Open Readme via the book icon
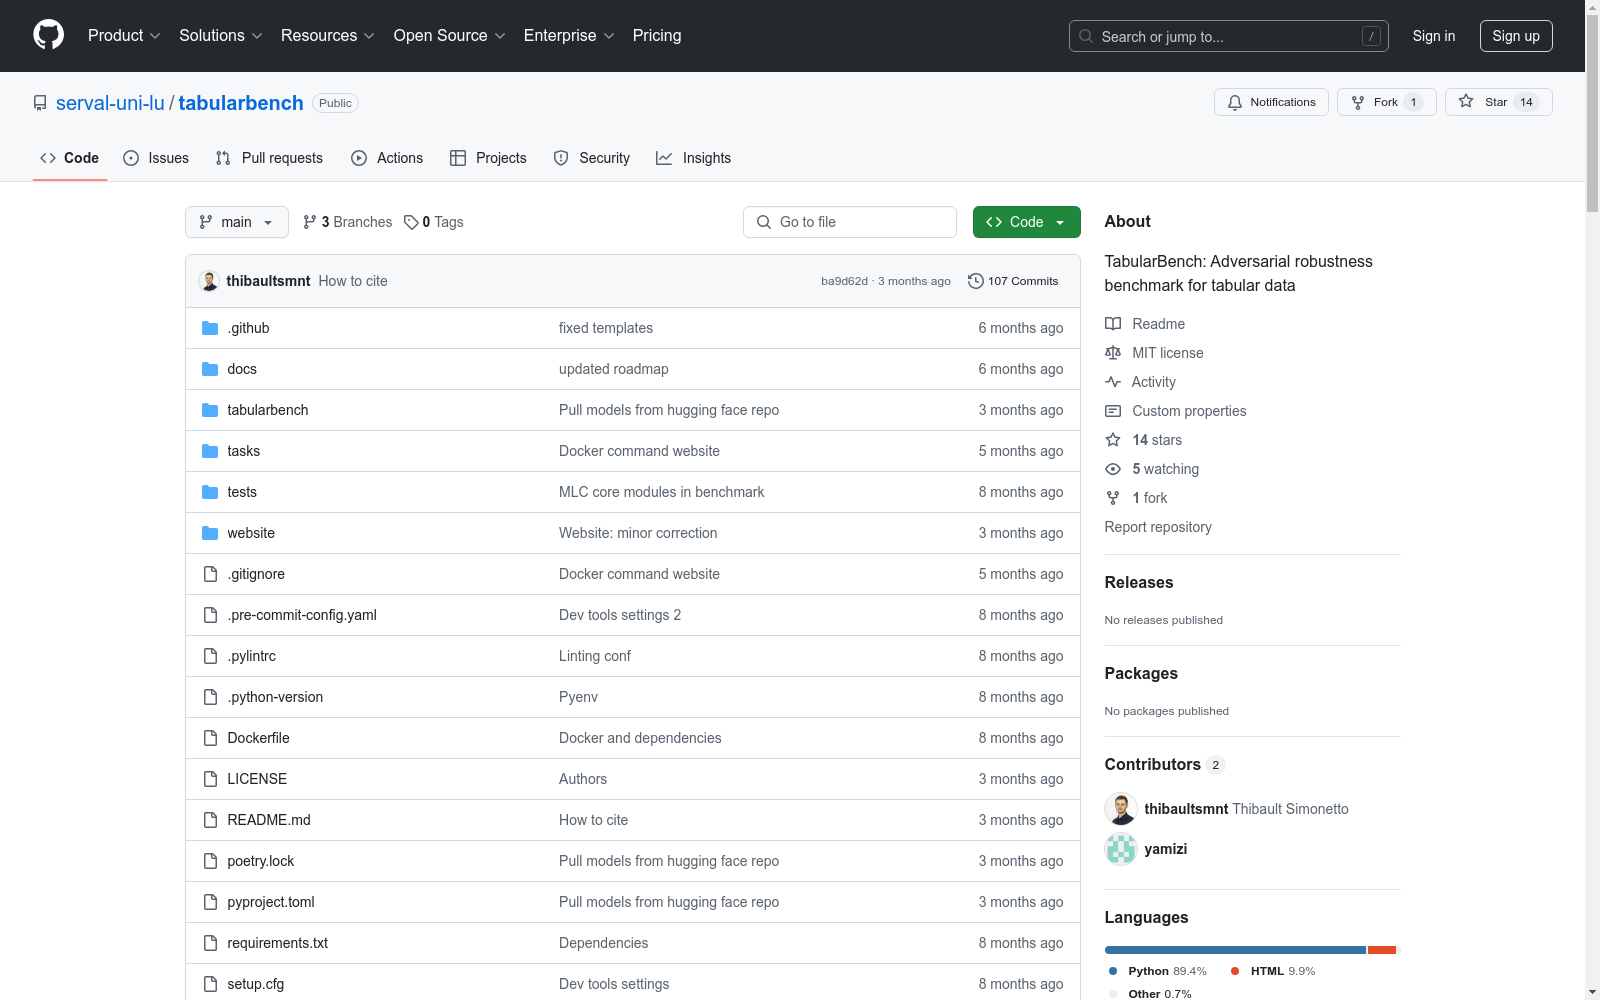The width and height of the screenshot is (1600, 1000). (1113, 324)
